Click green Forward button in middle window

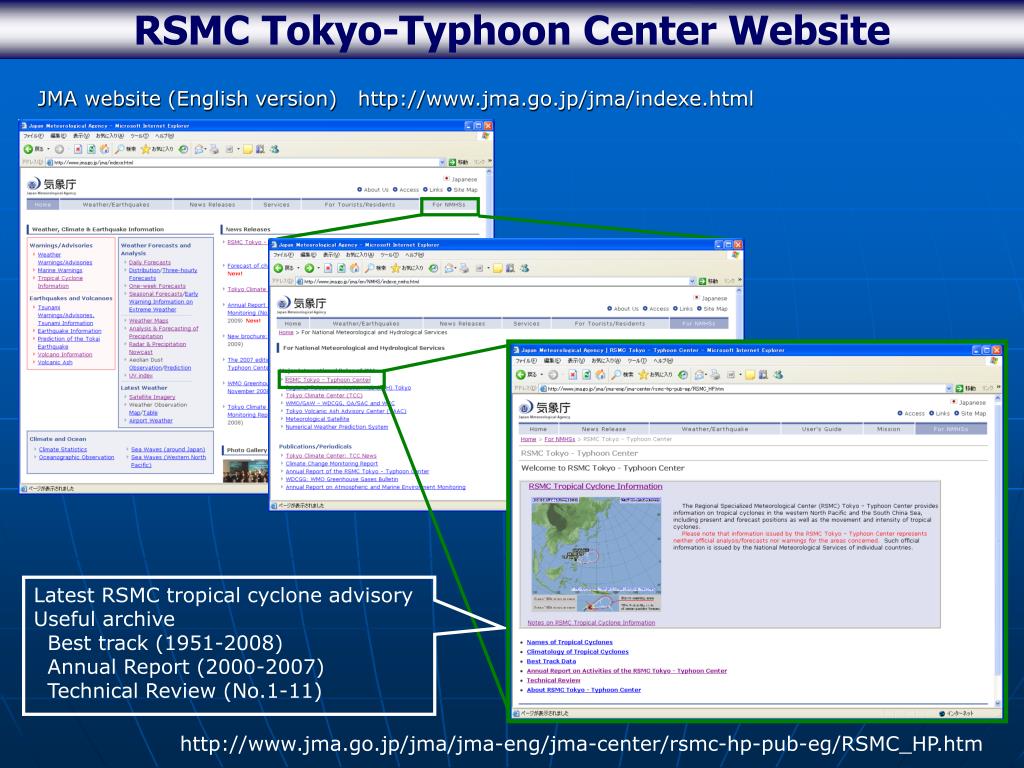tap(310, 268)
